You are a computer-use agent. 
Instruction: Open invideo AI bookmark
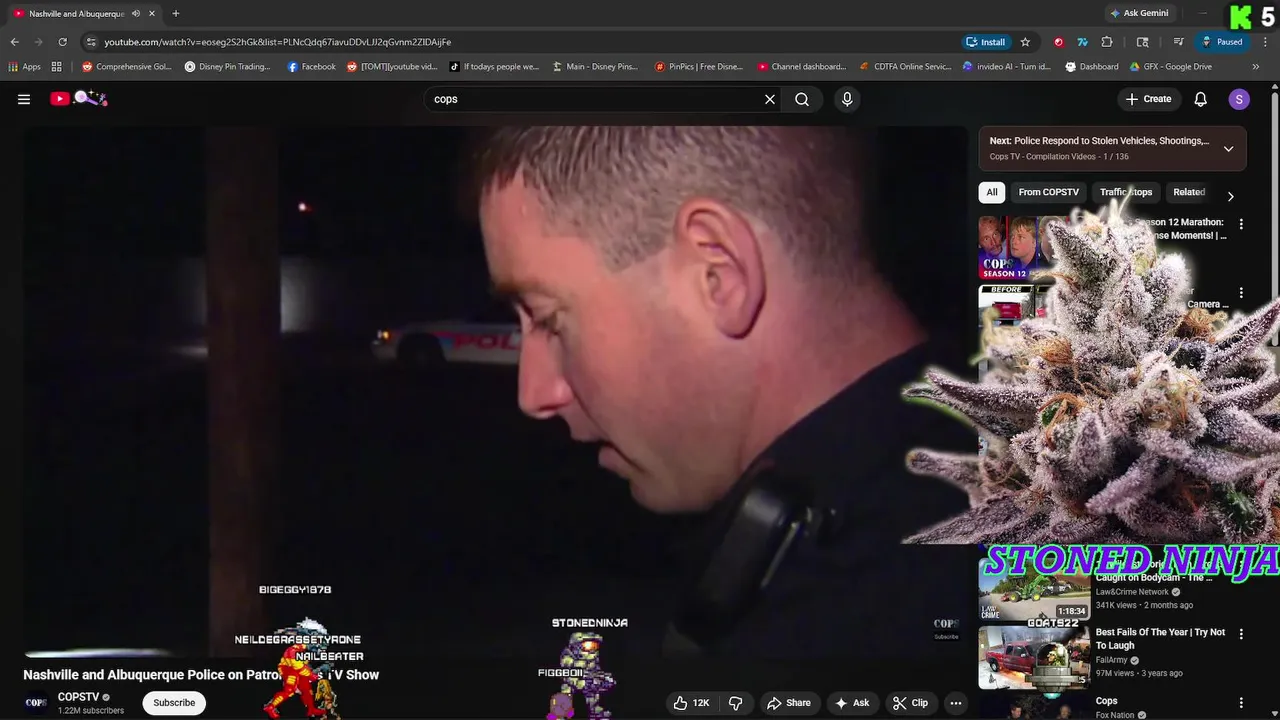tap(1006, 67)
